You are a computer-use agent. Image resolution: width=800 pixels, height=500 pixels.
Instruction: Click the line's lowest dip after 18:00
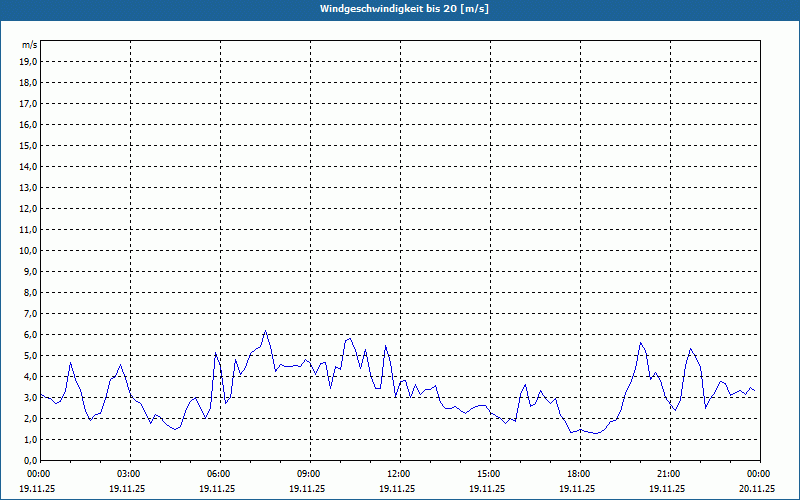click(595, 433)
